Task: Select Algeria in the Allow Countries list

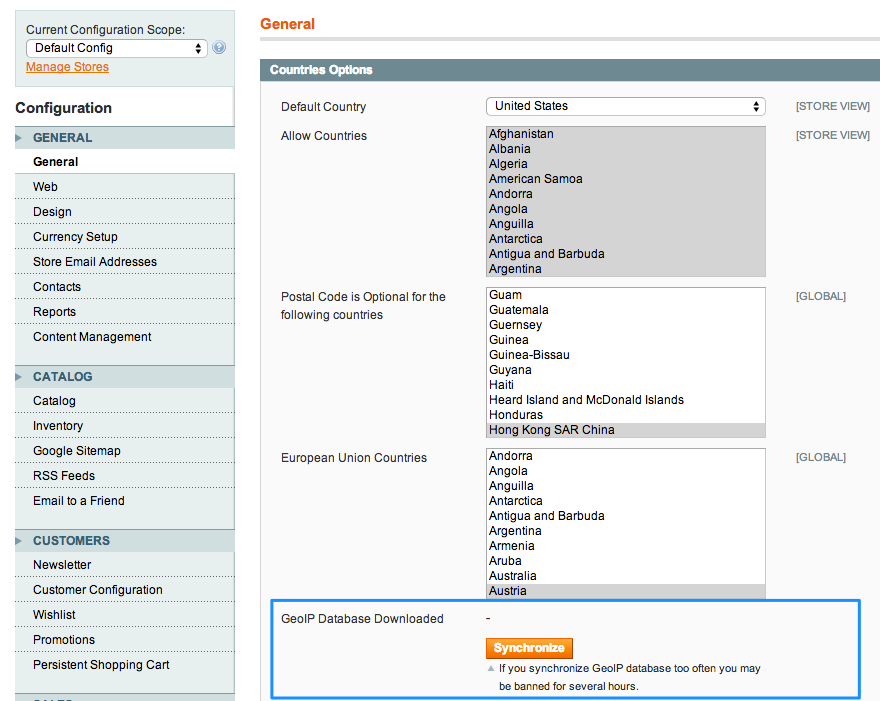Action: pyautogui.click(x=625, y=164)
